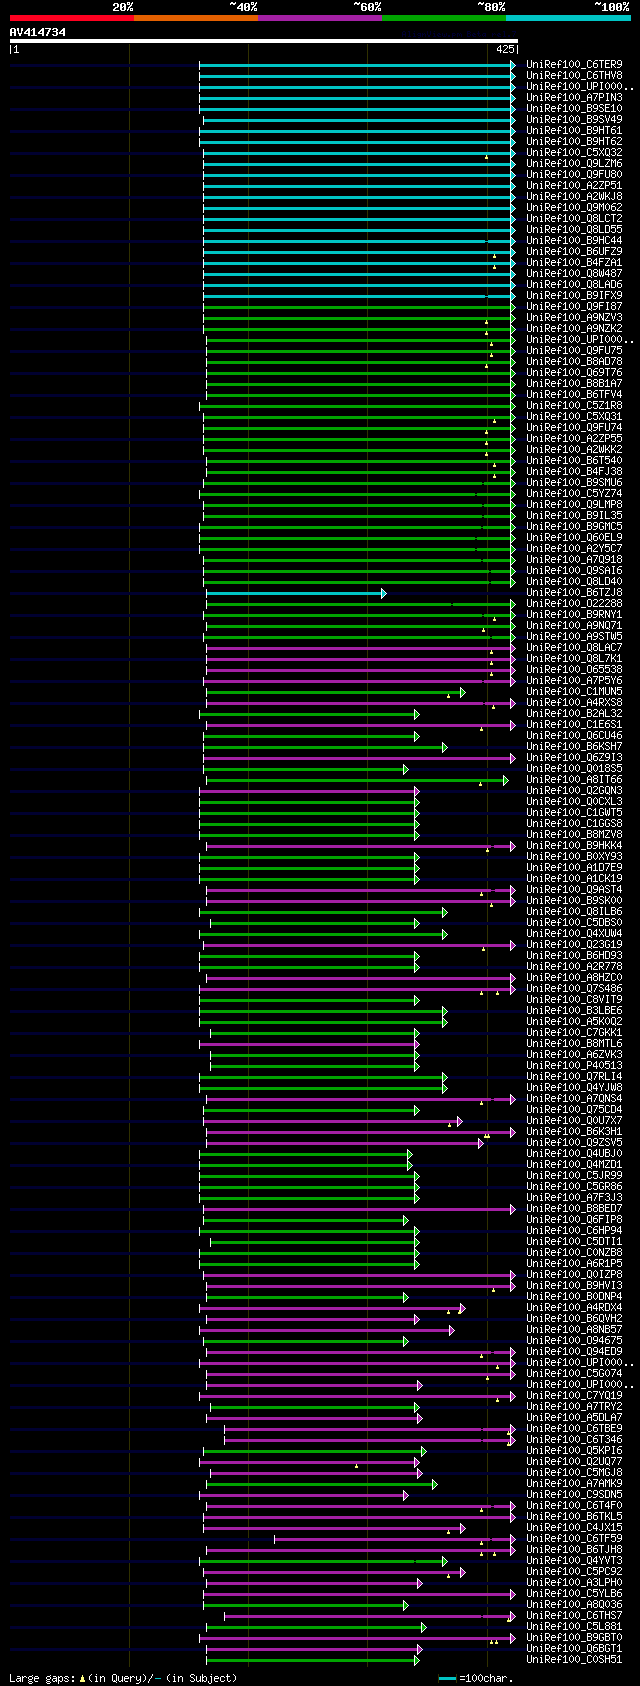Select the UniRef100_Q8LCT2 label
The width and height of the screenshot is (640, 1686).
click(574, 219)
